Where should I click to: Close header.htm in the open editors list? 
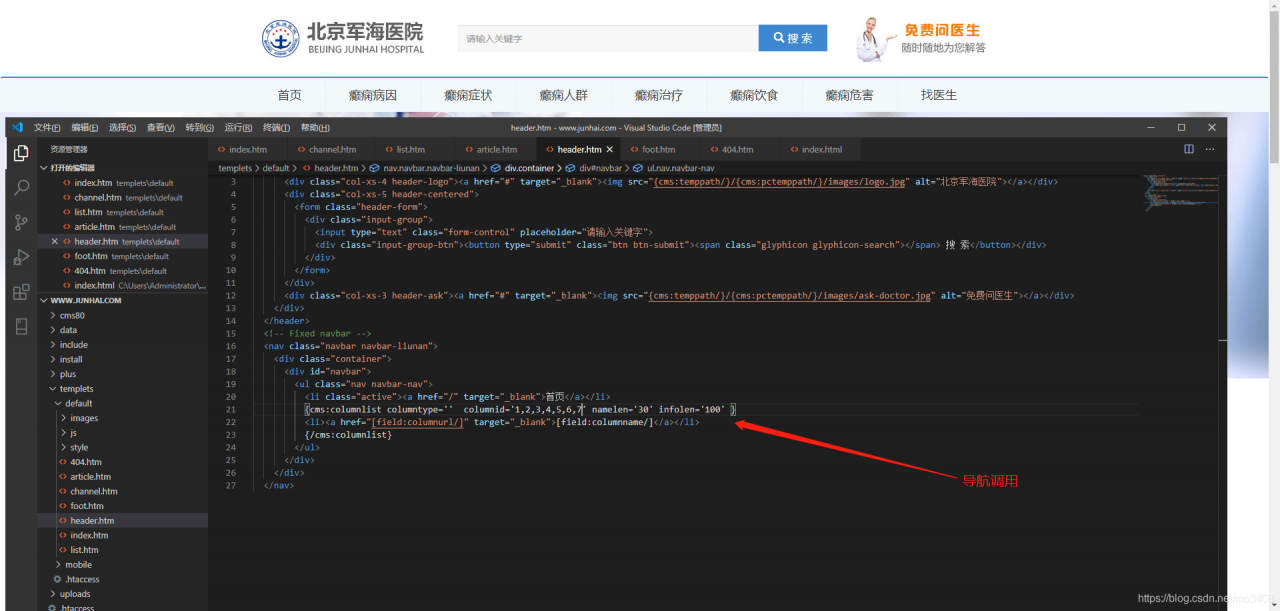(x=55, y=241)
